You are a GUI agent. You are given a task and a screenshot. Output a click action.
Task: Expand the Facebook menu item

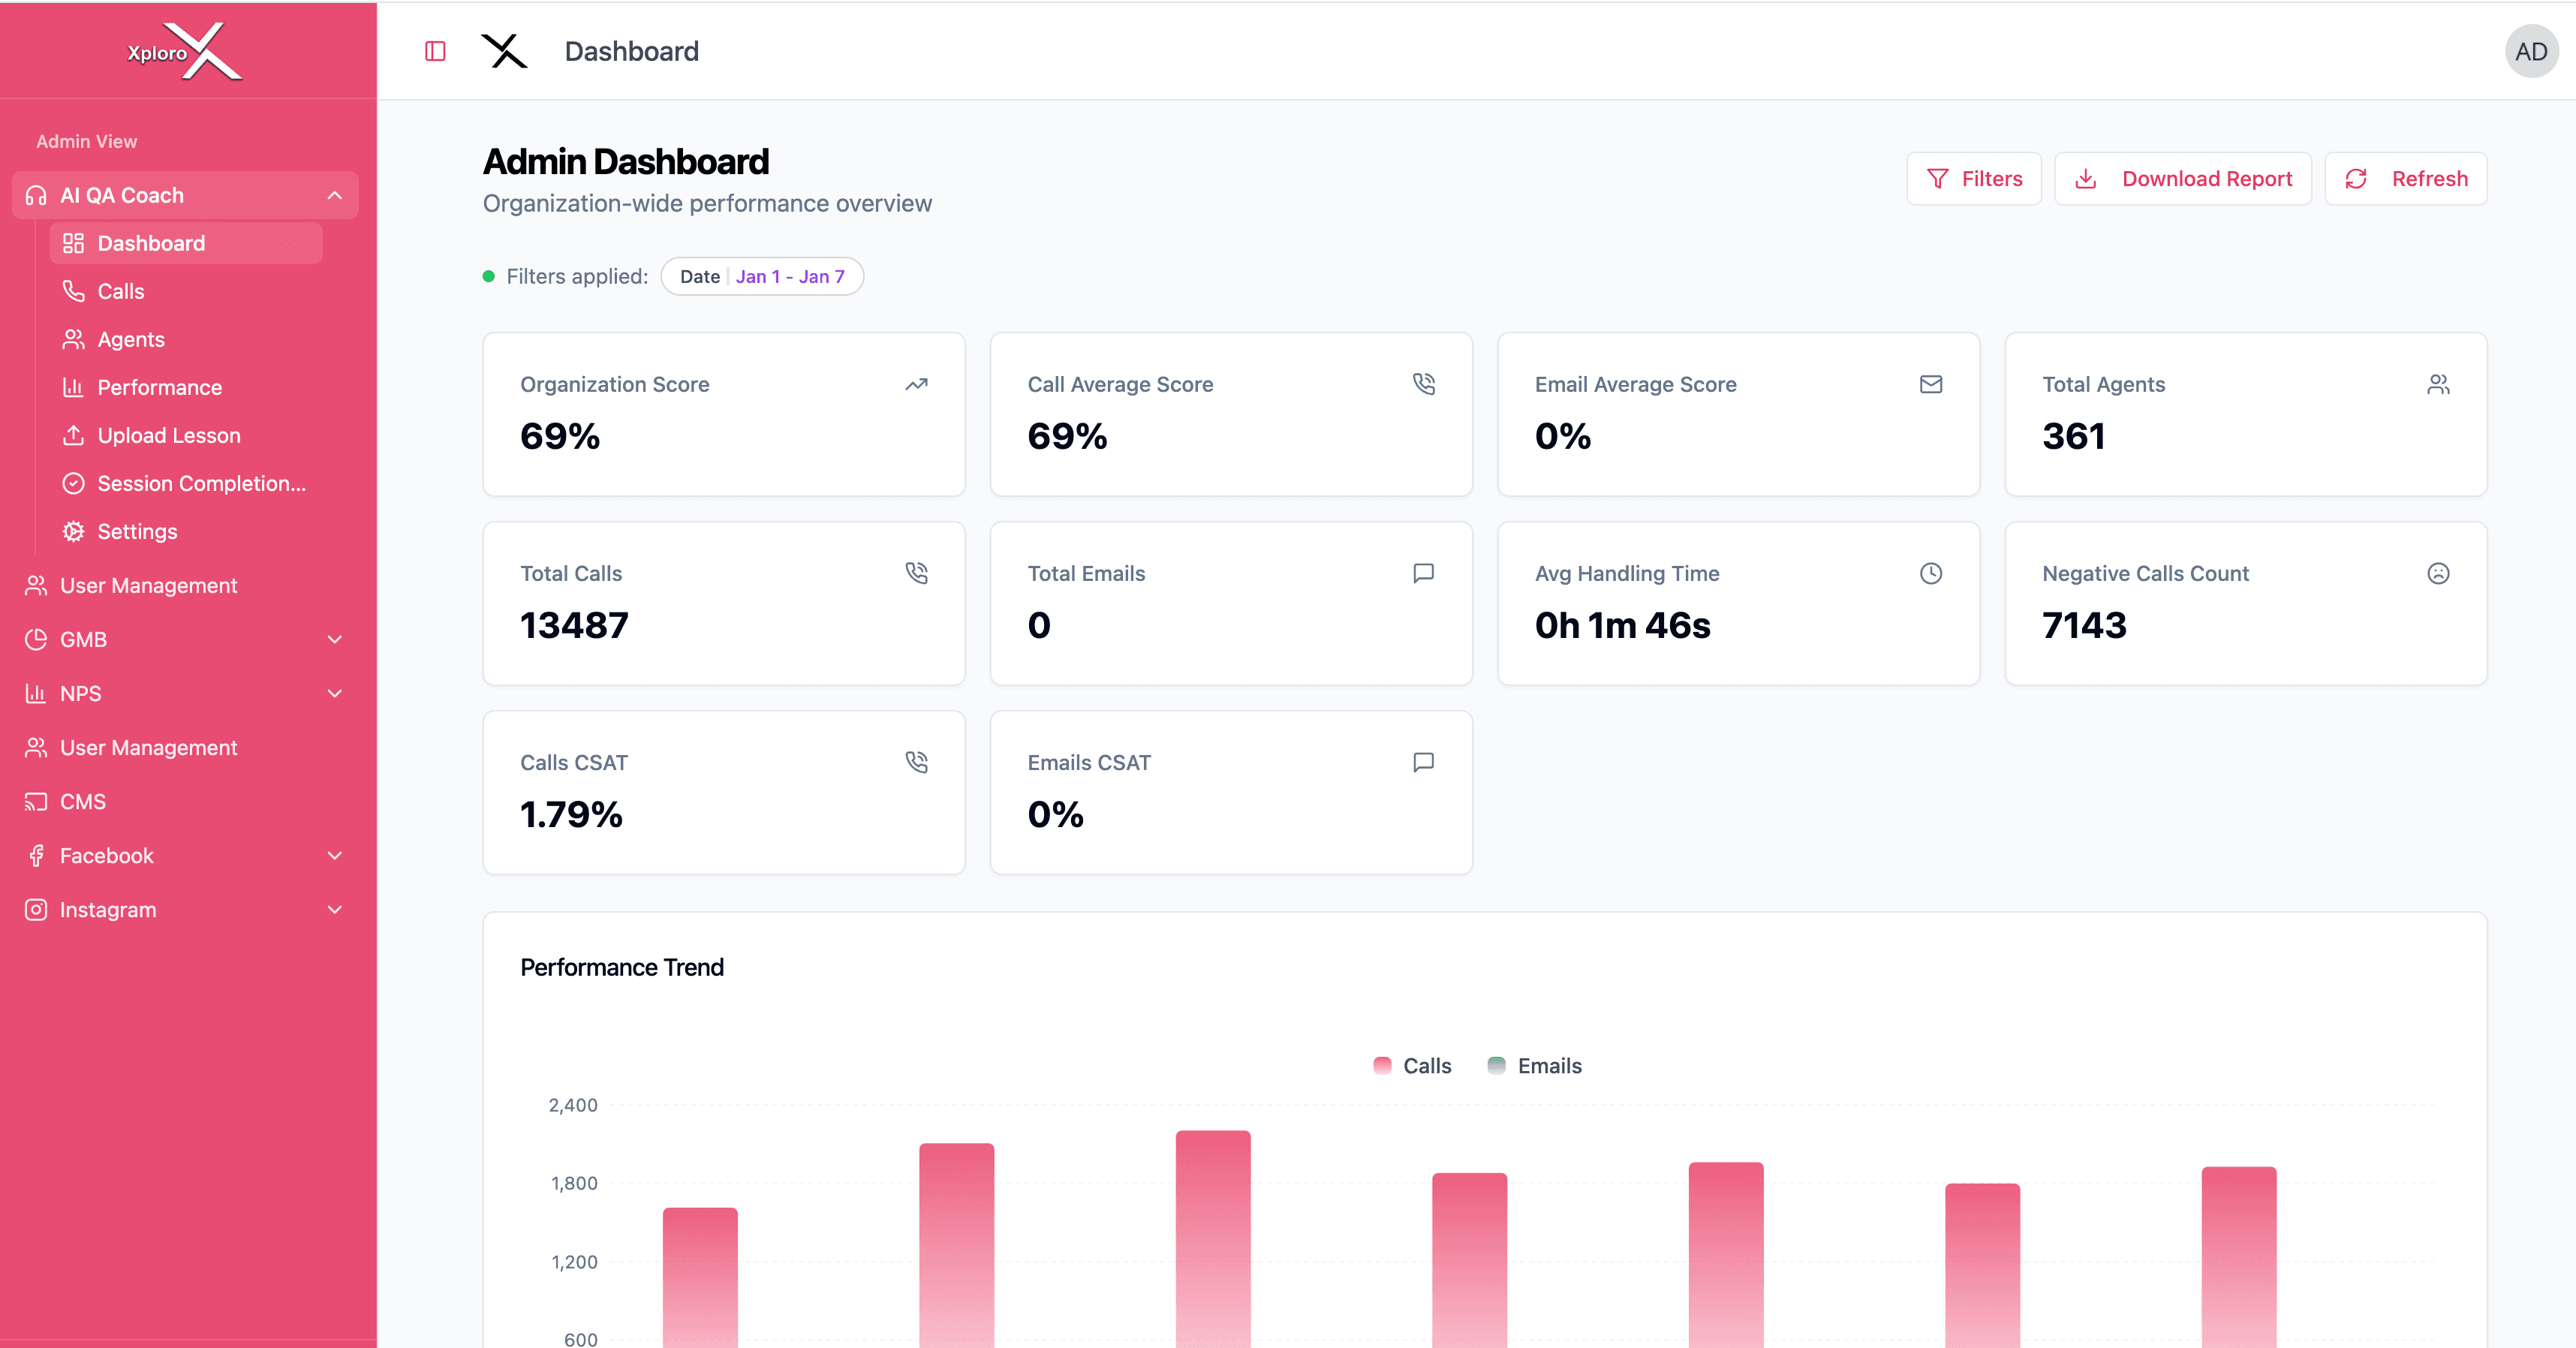coord(335,855)
